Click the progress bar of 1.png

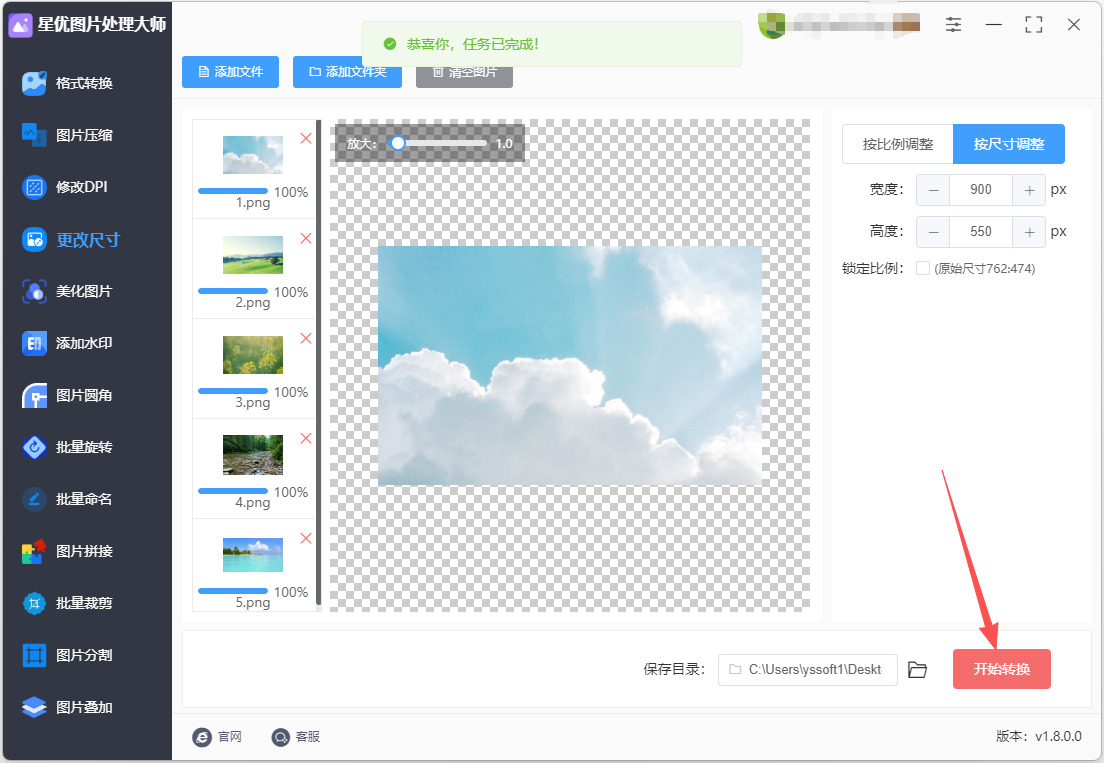[233, 191]
